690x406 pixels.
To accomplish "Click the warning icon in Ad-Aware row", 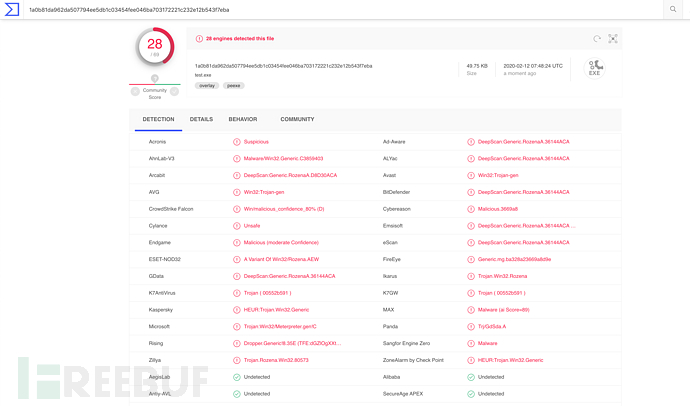I will click(x=471, y=142).
